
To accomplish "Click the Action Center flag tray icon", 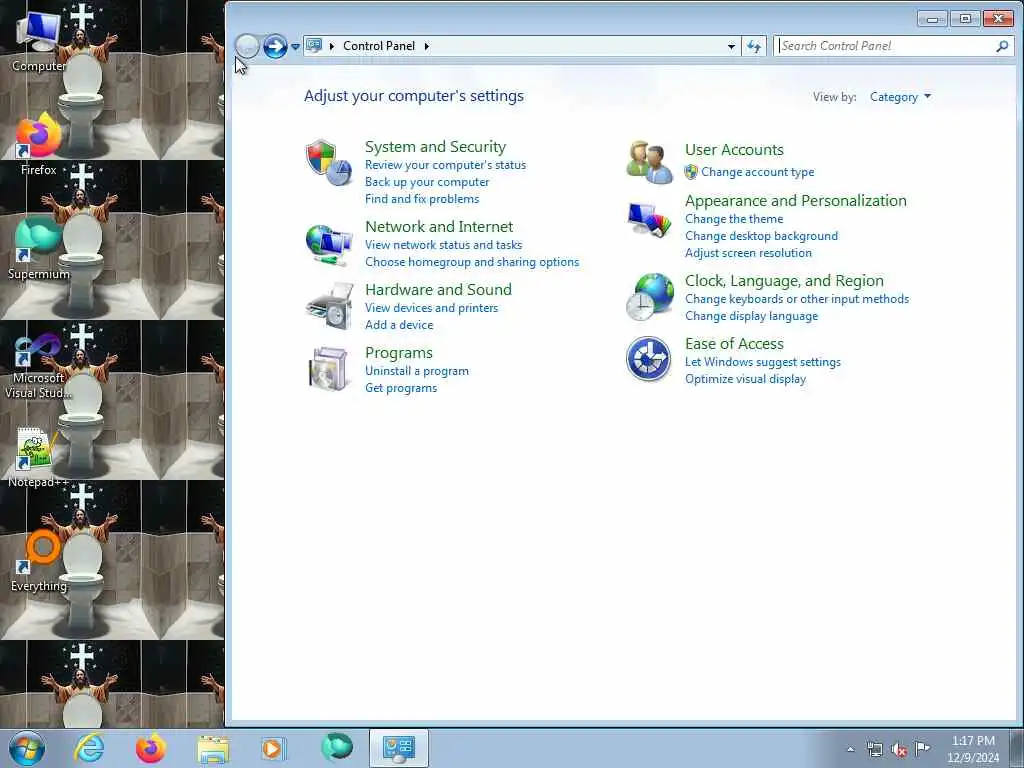I will pos(922,749).
